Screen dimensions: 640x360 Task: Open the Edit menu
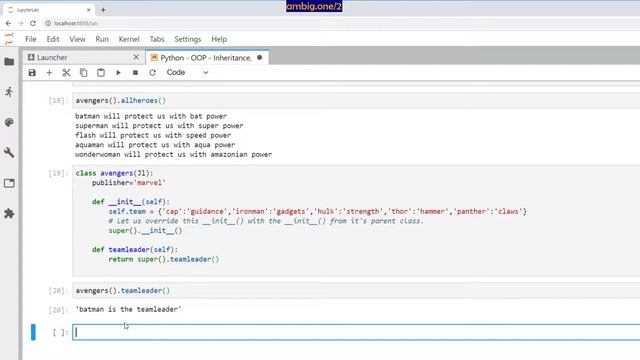(53, 39)
